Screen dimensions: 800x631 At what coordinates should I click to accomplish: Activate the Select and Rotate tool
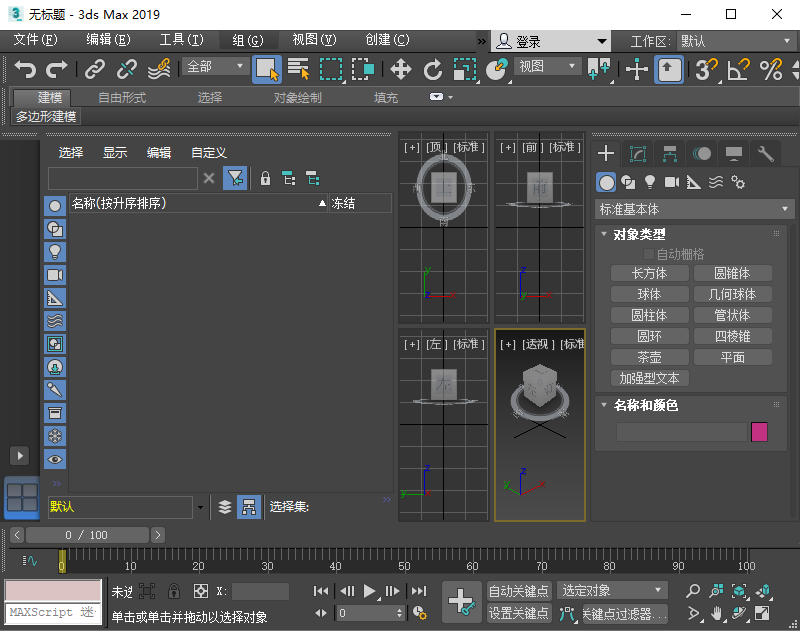tap(433, 69)
